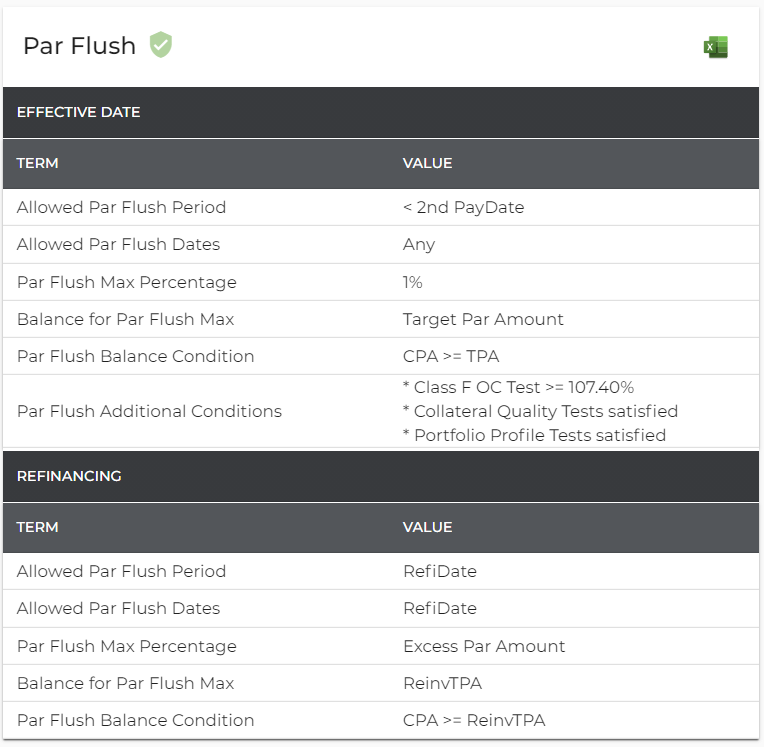Collapse the REFINANCING section header
764x747 pixels.
pos(69,476)
